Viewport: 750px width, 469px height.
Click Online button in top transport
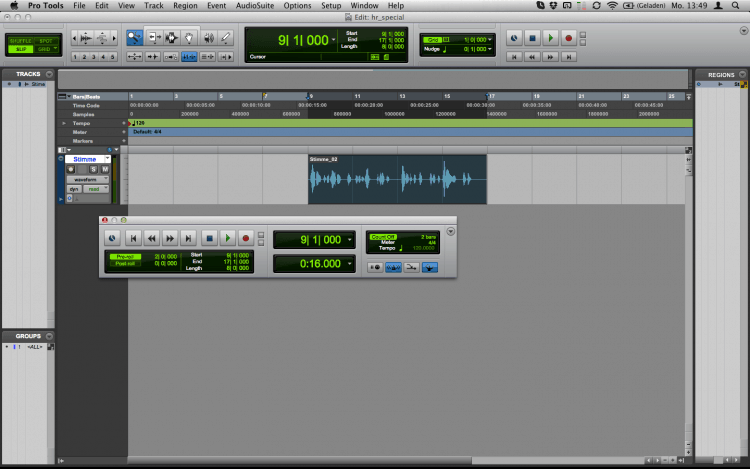tap(514, 38)
